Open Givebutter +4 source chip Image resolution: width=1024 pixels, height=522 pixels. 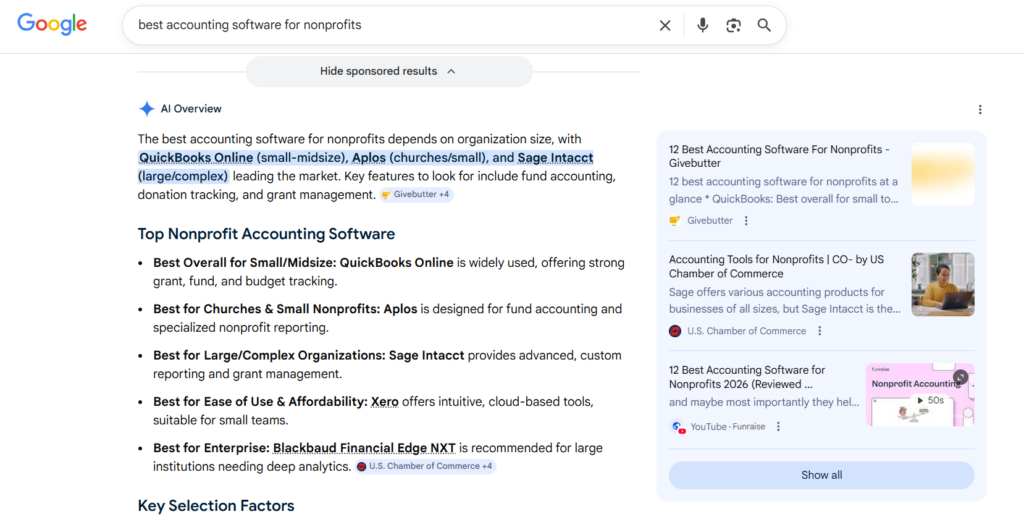coord(416,195)
